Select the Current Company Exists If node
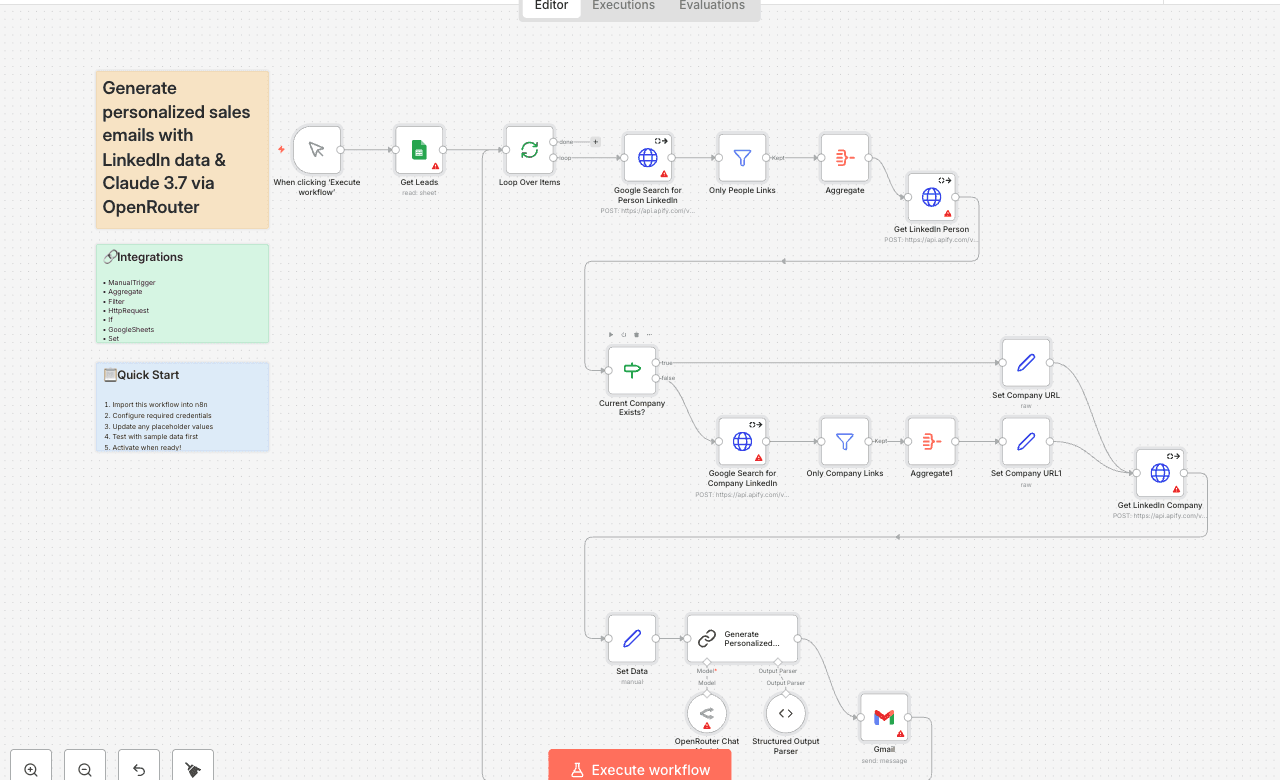 point(631,369)
